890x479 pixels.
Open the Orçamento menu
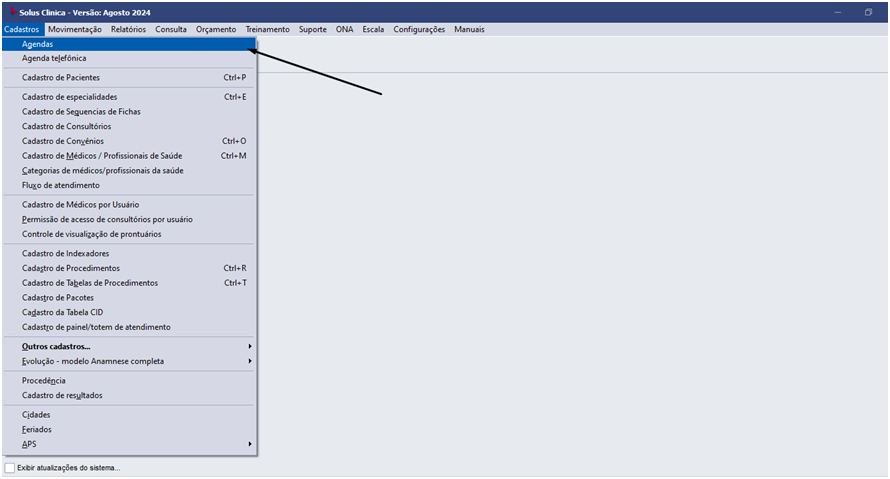216,30
